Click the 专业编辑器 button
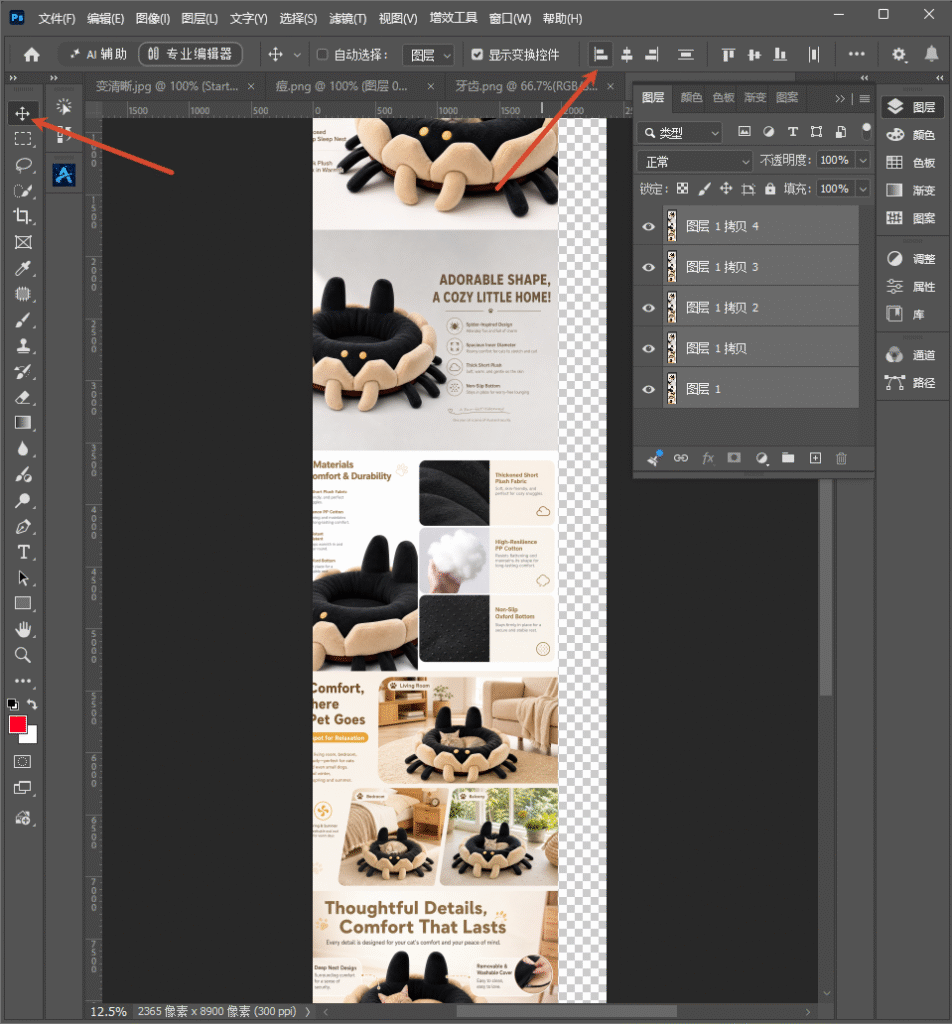Image resolution: width=952 pixels, height=1024 pixels. pos(190,54)
